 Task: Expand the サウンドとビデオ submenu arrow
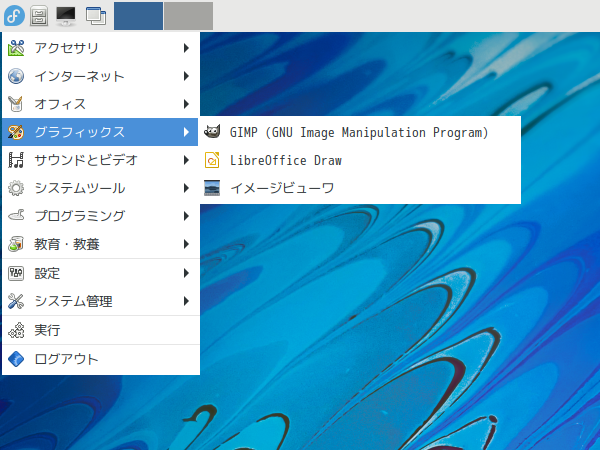click(186, 160)
